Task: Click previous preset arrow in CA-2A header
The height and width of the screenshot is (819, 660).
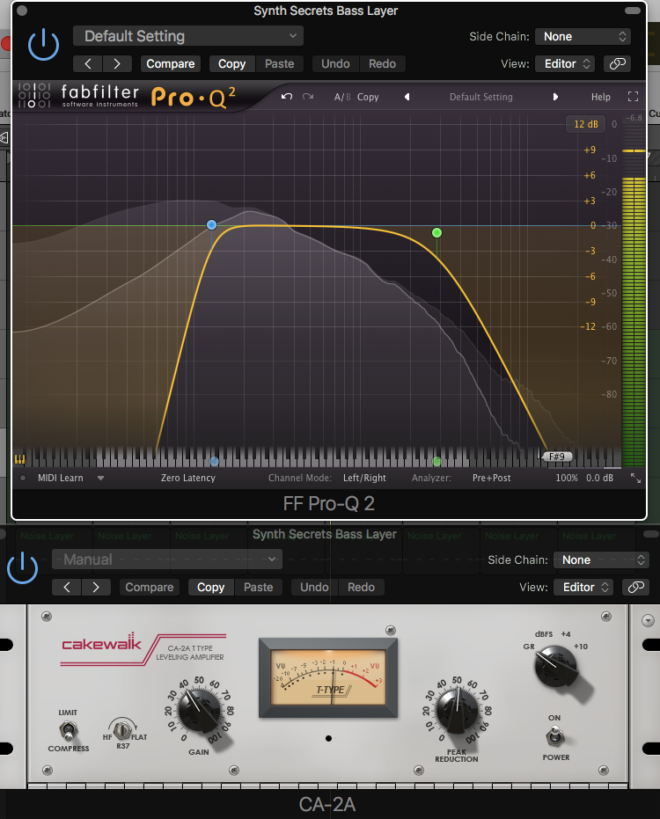Action: [x=67, y=587]
